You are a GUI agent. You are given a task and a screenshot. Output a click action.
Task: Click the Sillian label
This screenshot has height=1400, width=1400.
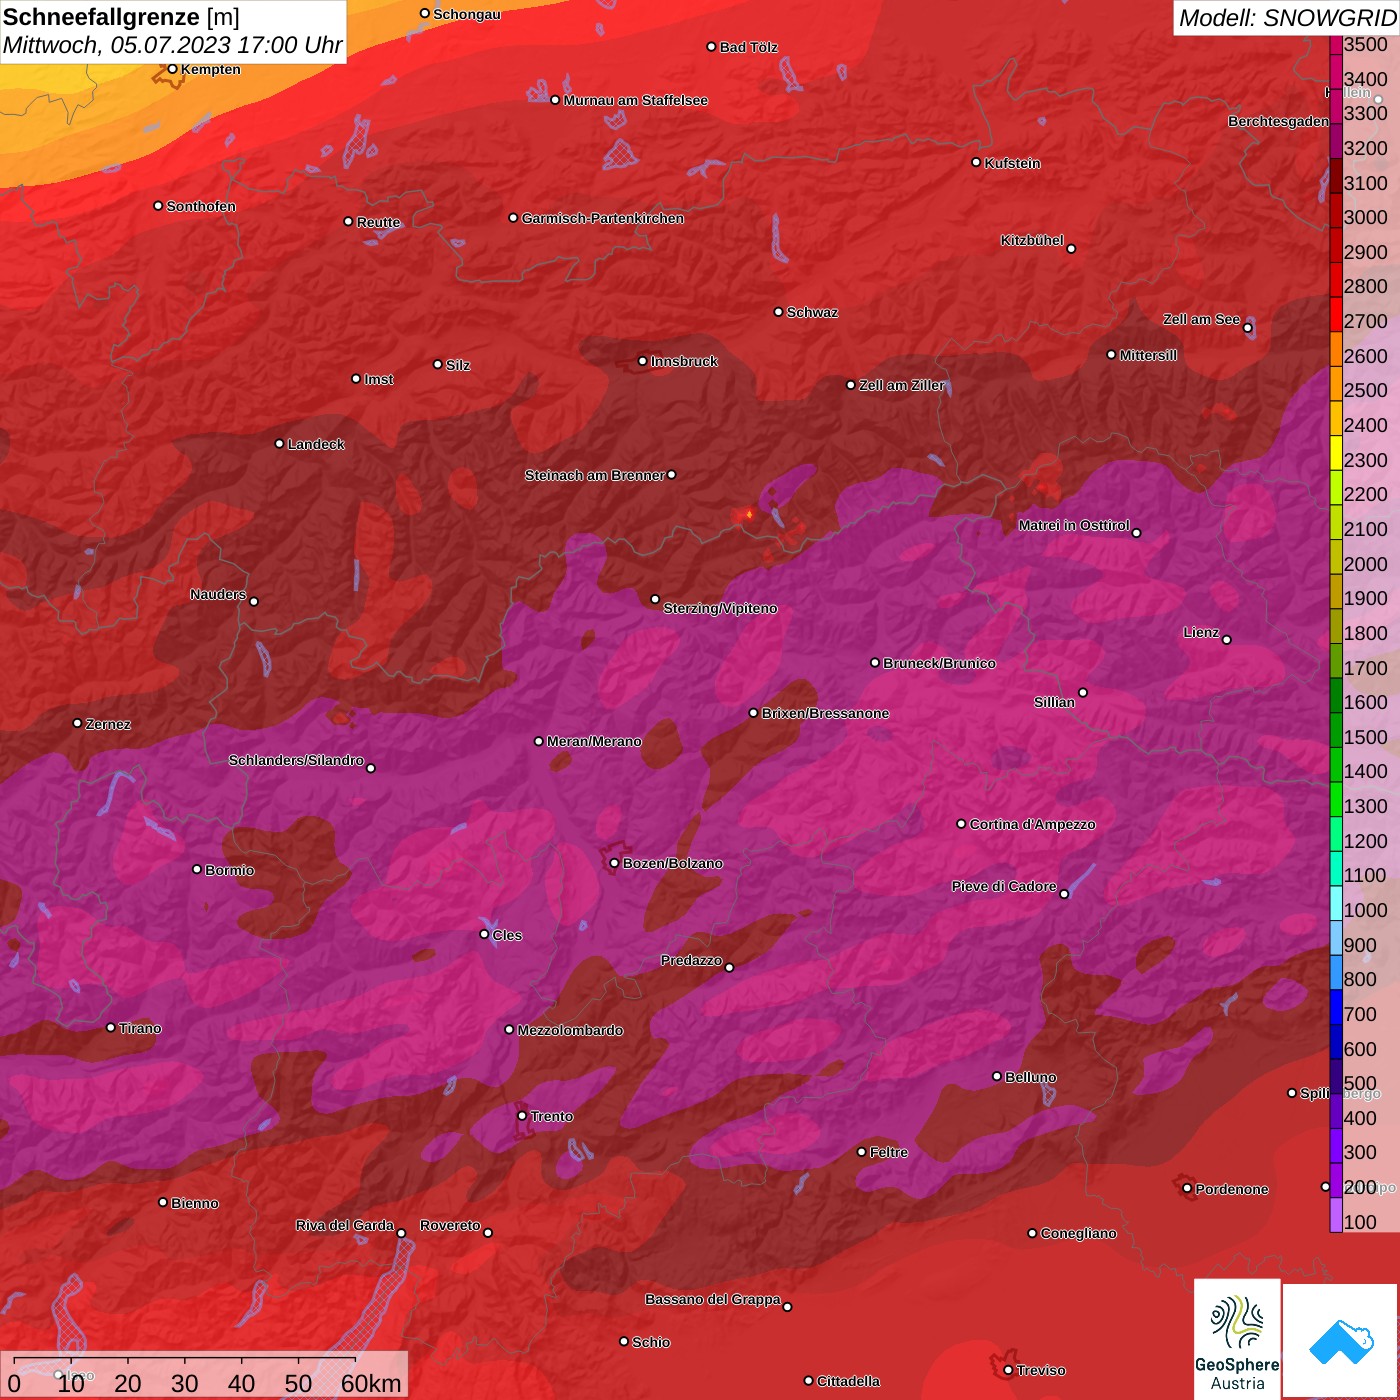click(x=1054, y=702)
